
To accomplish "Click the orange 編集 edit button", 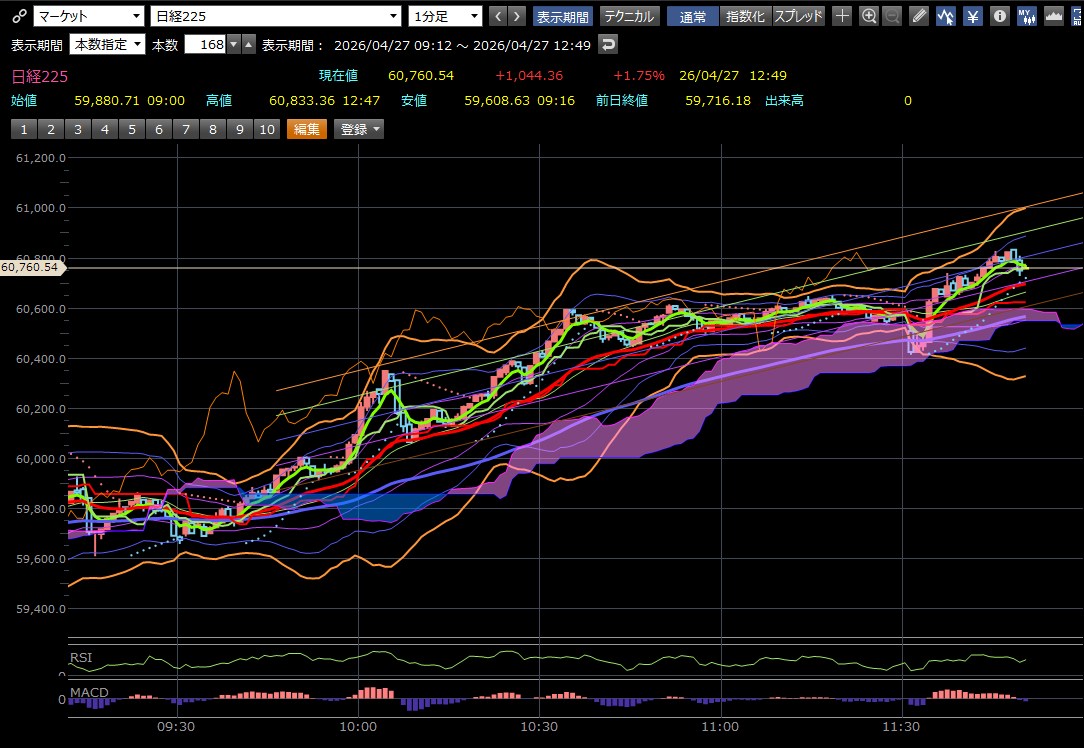I will [x=306, y=129].
